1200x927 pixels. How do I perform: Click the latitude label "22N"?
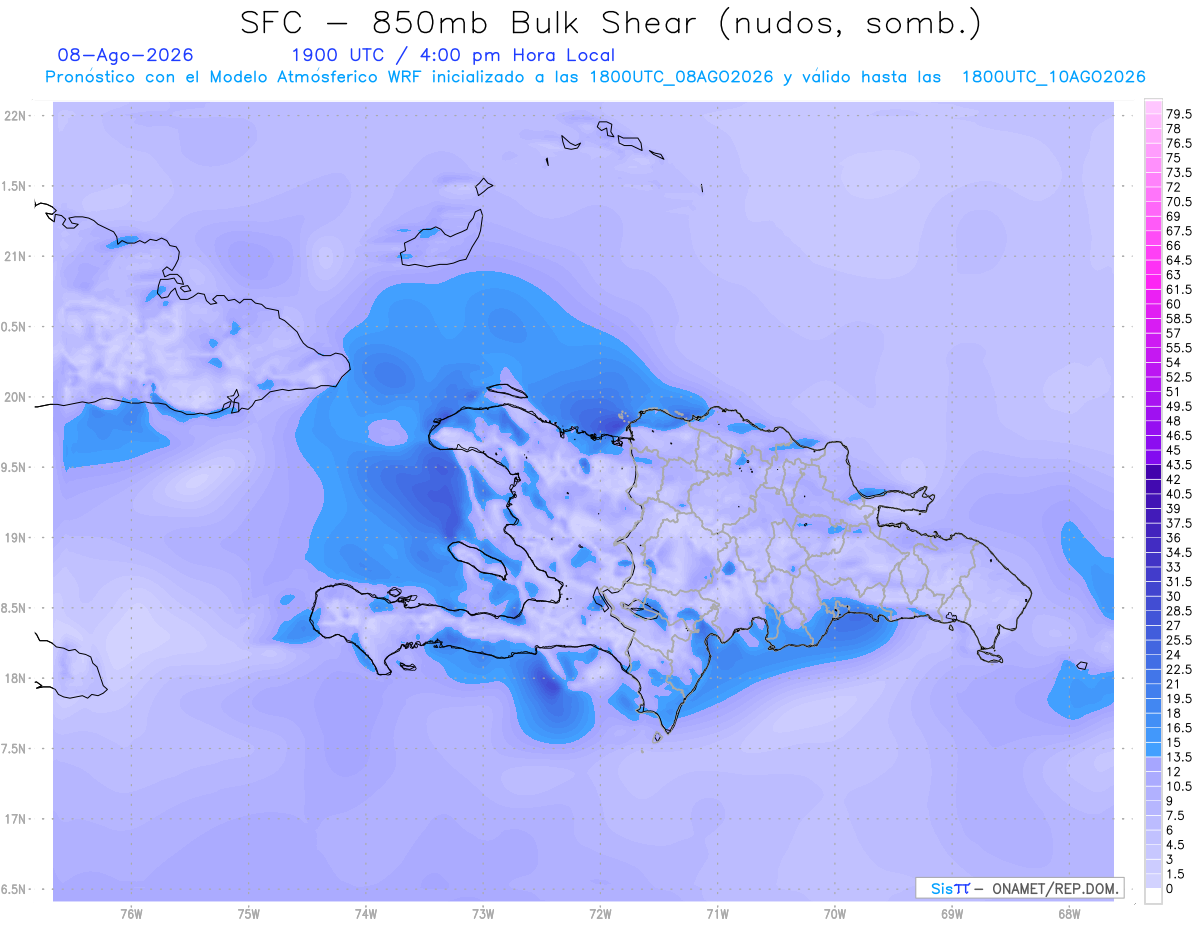[15, 116]
